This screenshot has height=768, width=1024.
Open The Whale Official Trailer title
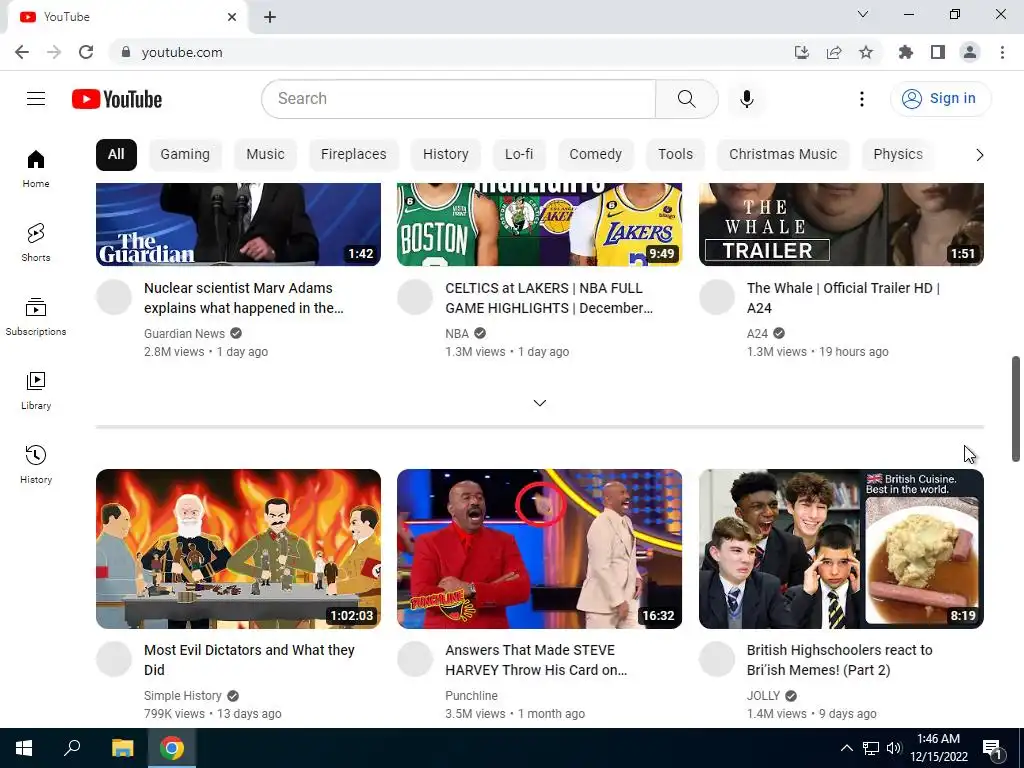pos(843,298)
